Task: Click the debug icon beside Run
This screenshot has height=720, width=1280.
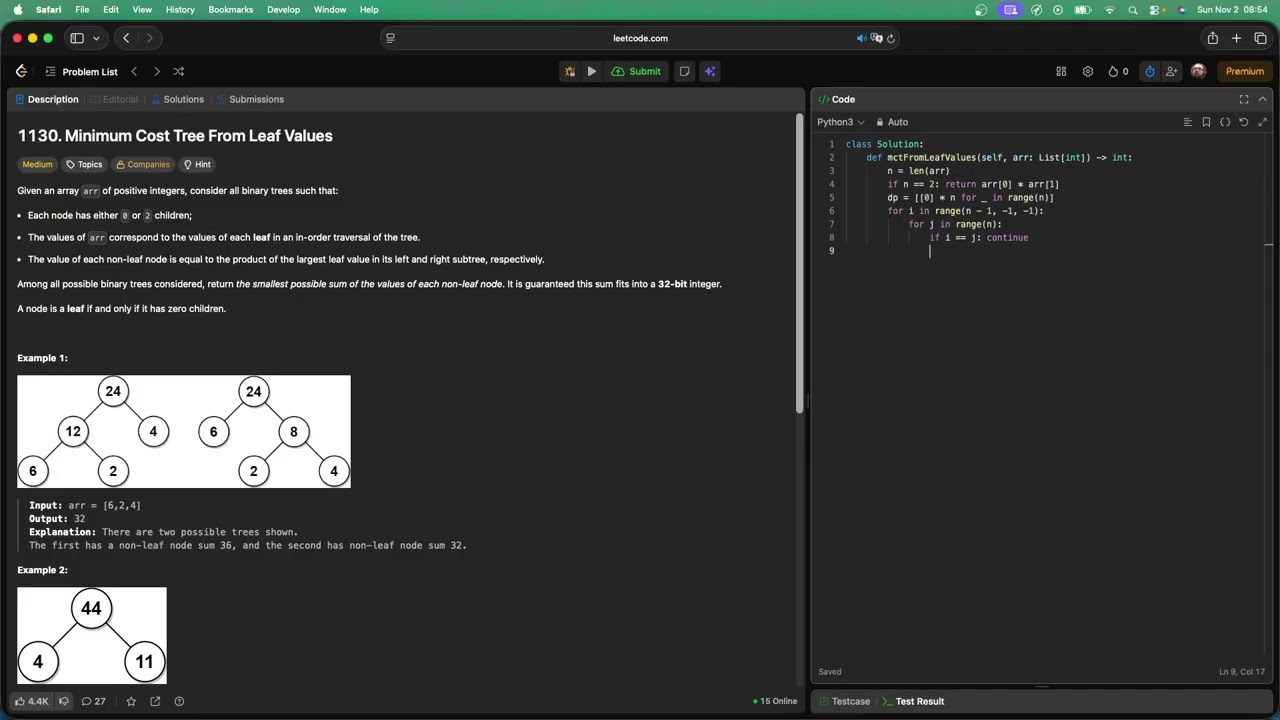Action: pos(569,71)
